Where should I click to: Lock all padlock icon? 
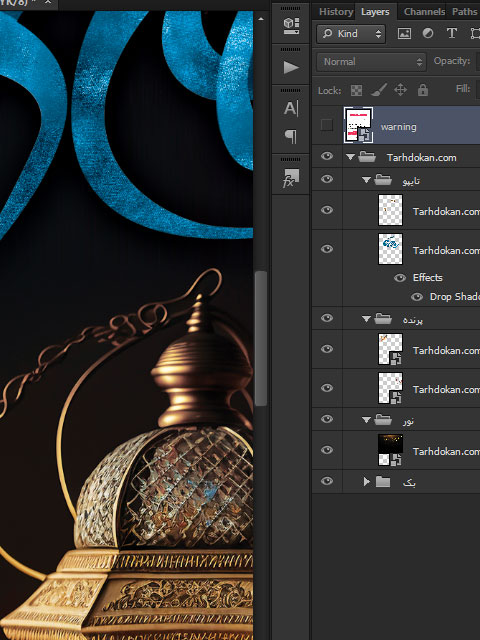coord(423,90)
